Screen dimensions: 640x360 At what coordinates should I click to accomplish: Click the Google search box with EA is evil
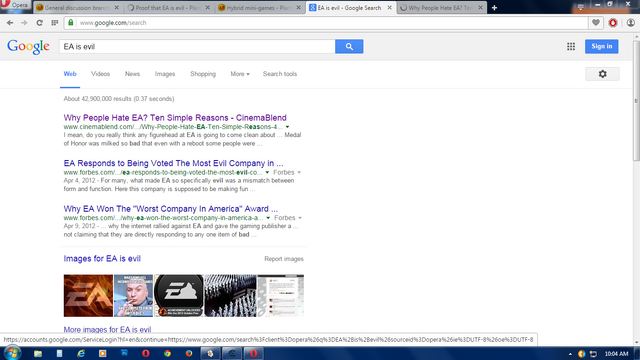click(x=197, y=47)
